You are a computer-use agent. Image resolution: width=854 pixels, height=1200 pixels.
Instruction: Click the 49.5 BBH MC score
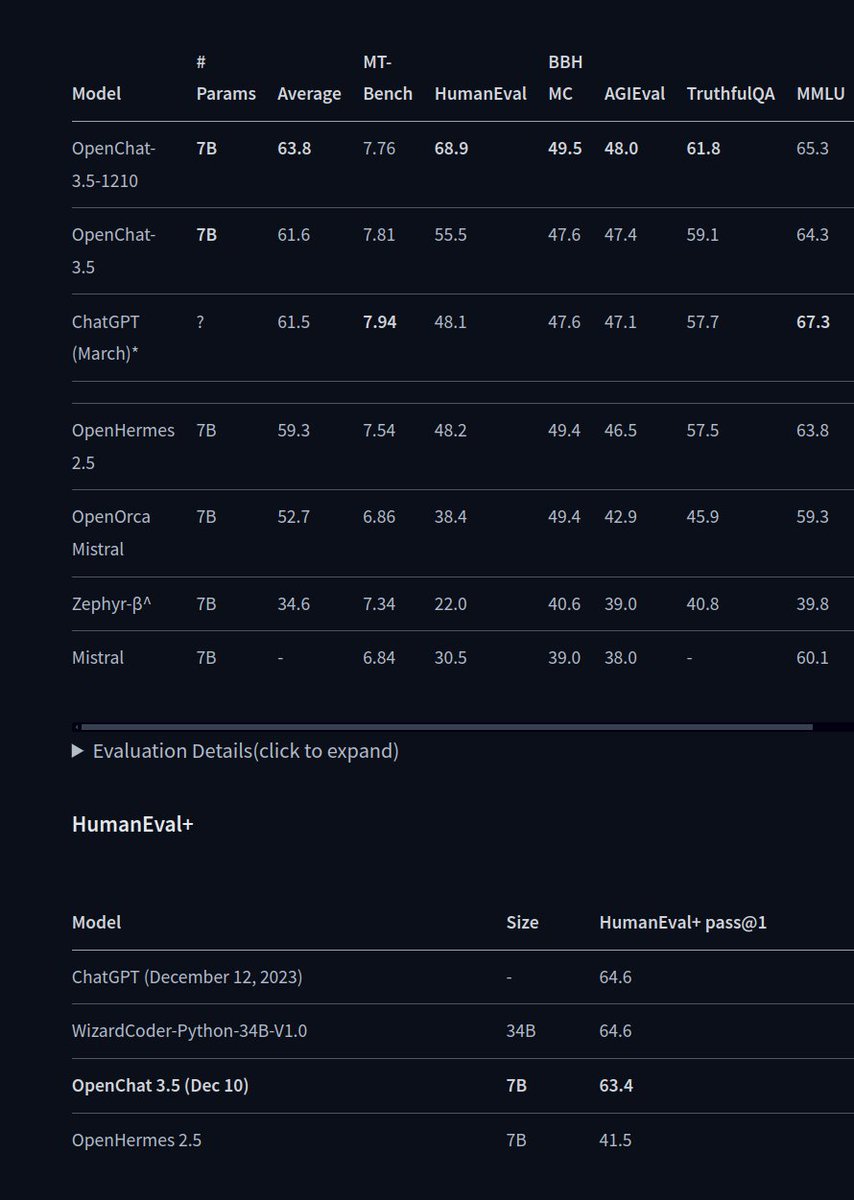pos(565,149)
